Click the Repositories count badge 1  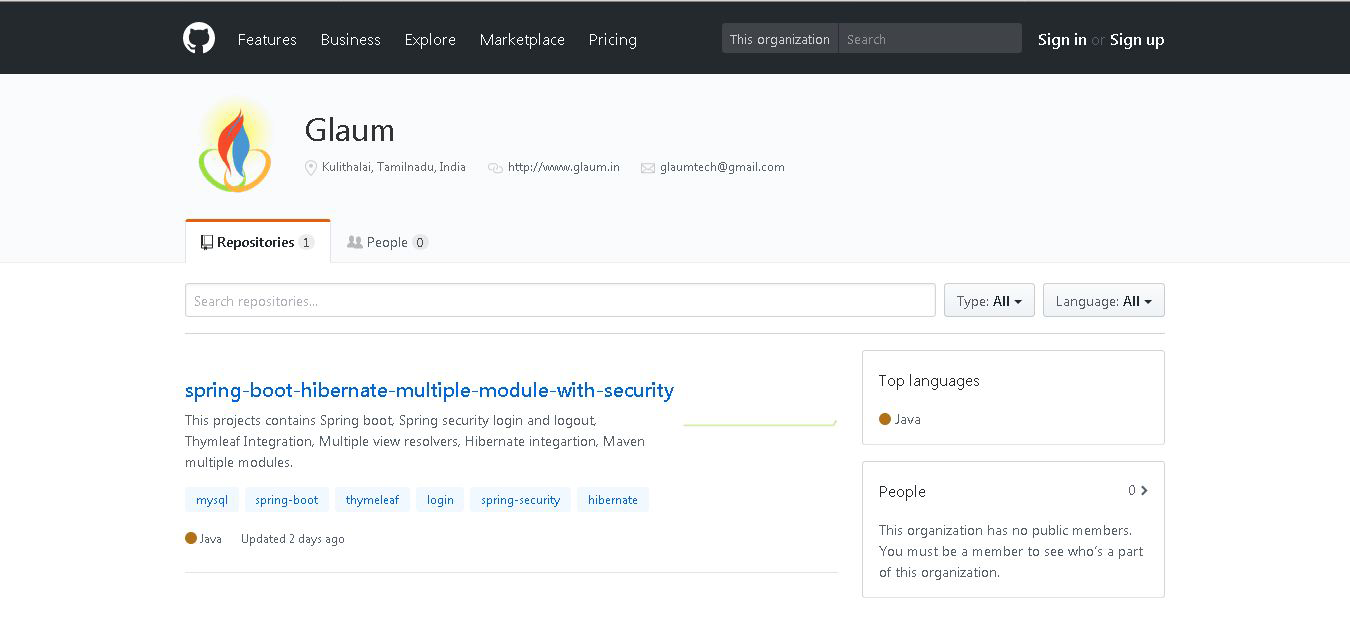[306, 242]
